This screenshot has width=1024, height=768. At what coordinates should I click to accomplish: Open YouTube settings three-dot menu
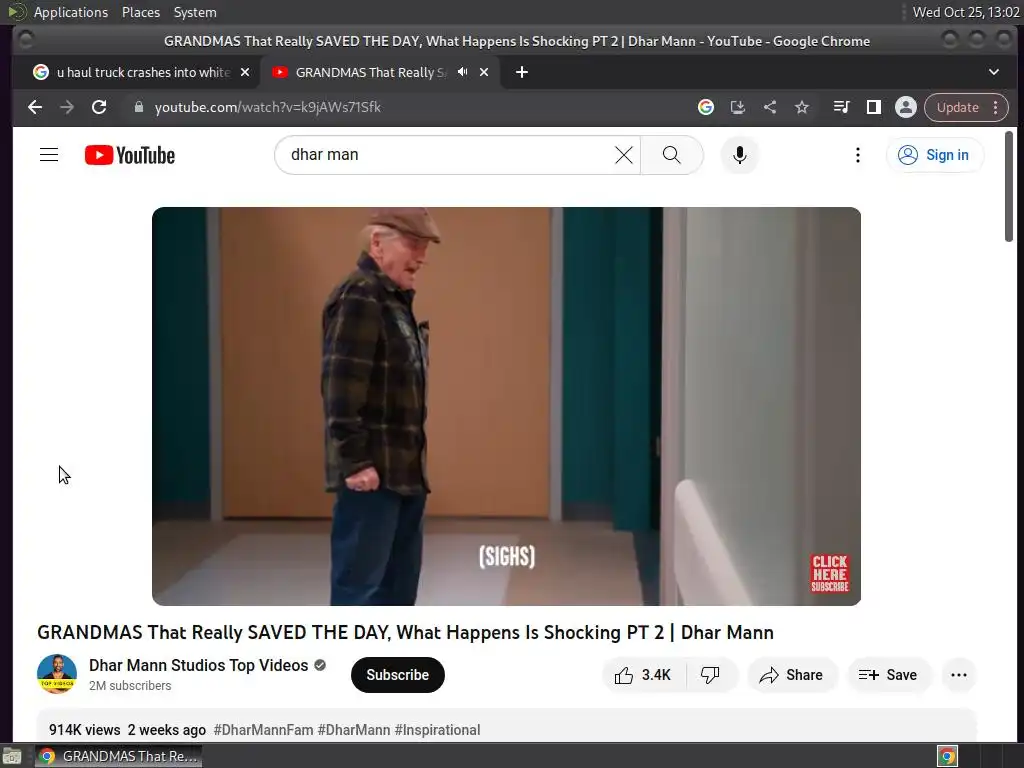pos(857,155)
